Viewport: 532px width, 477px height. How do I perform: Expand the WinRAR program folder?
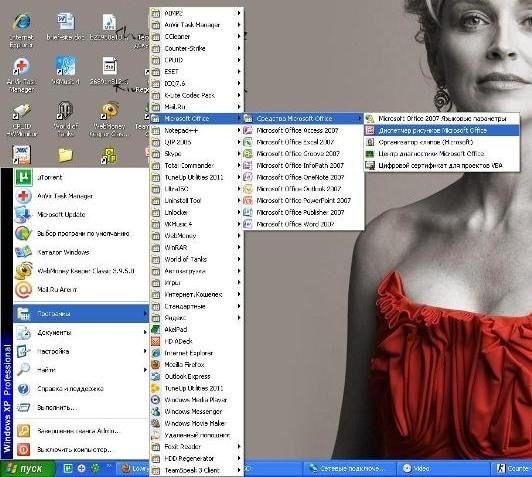point(196,248)
